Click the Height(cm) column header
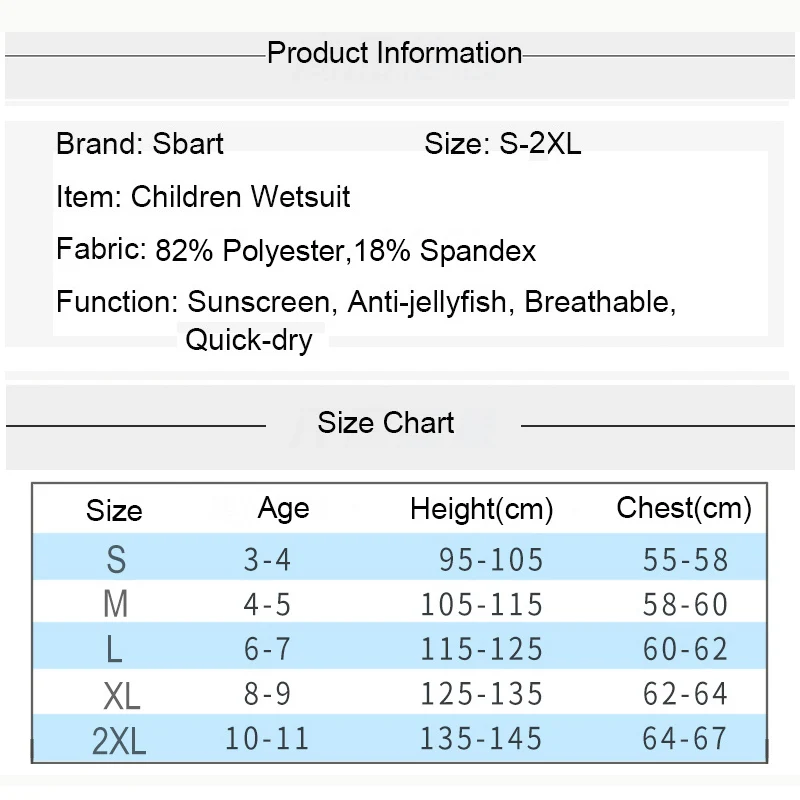The image size is (800, 800). (x=481, y=510)
